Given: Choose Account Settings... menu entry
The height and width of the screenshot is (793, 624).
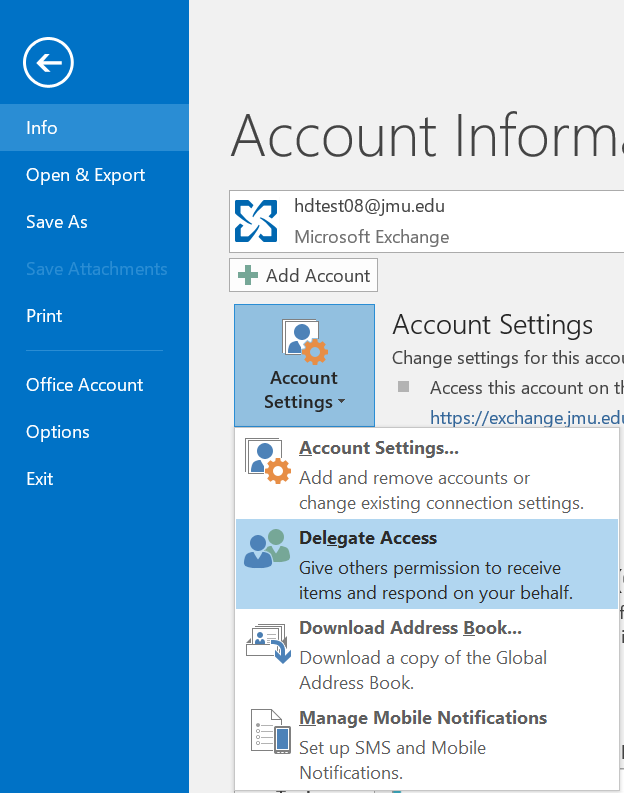Looking at the screenshot, I should (427, 474).
